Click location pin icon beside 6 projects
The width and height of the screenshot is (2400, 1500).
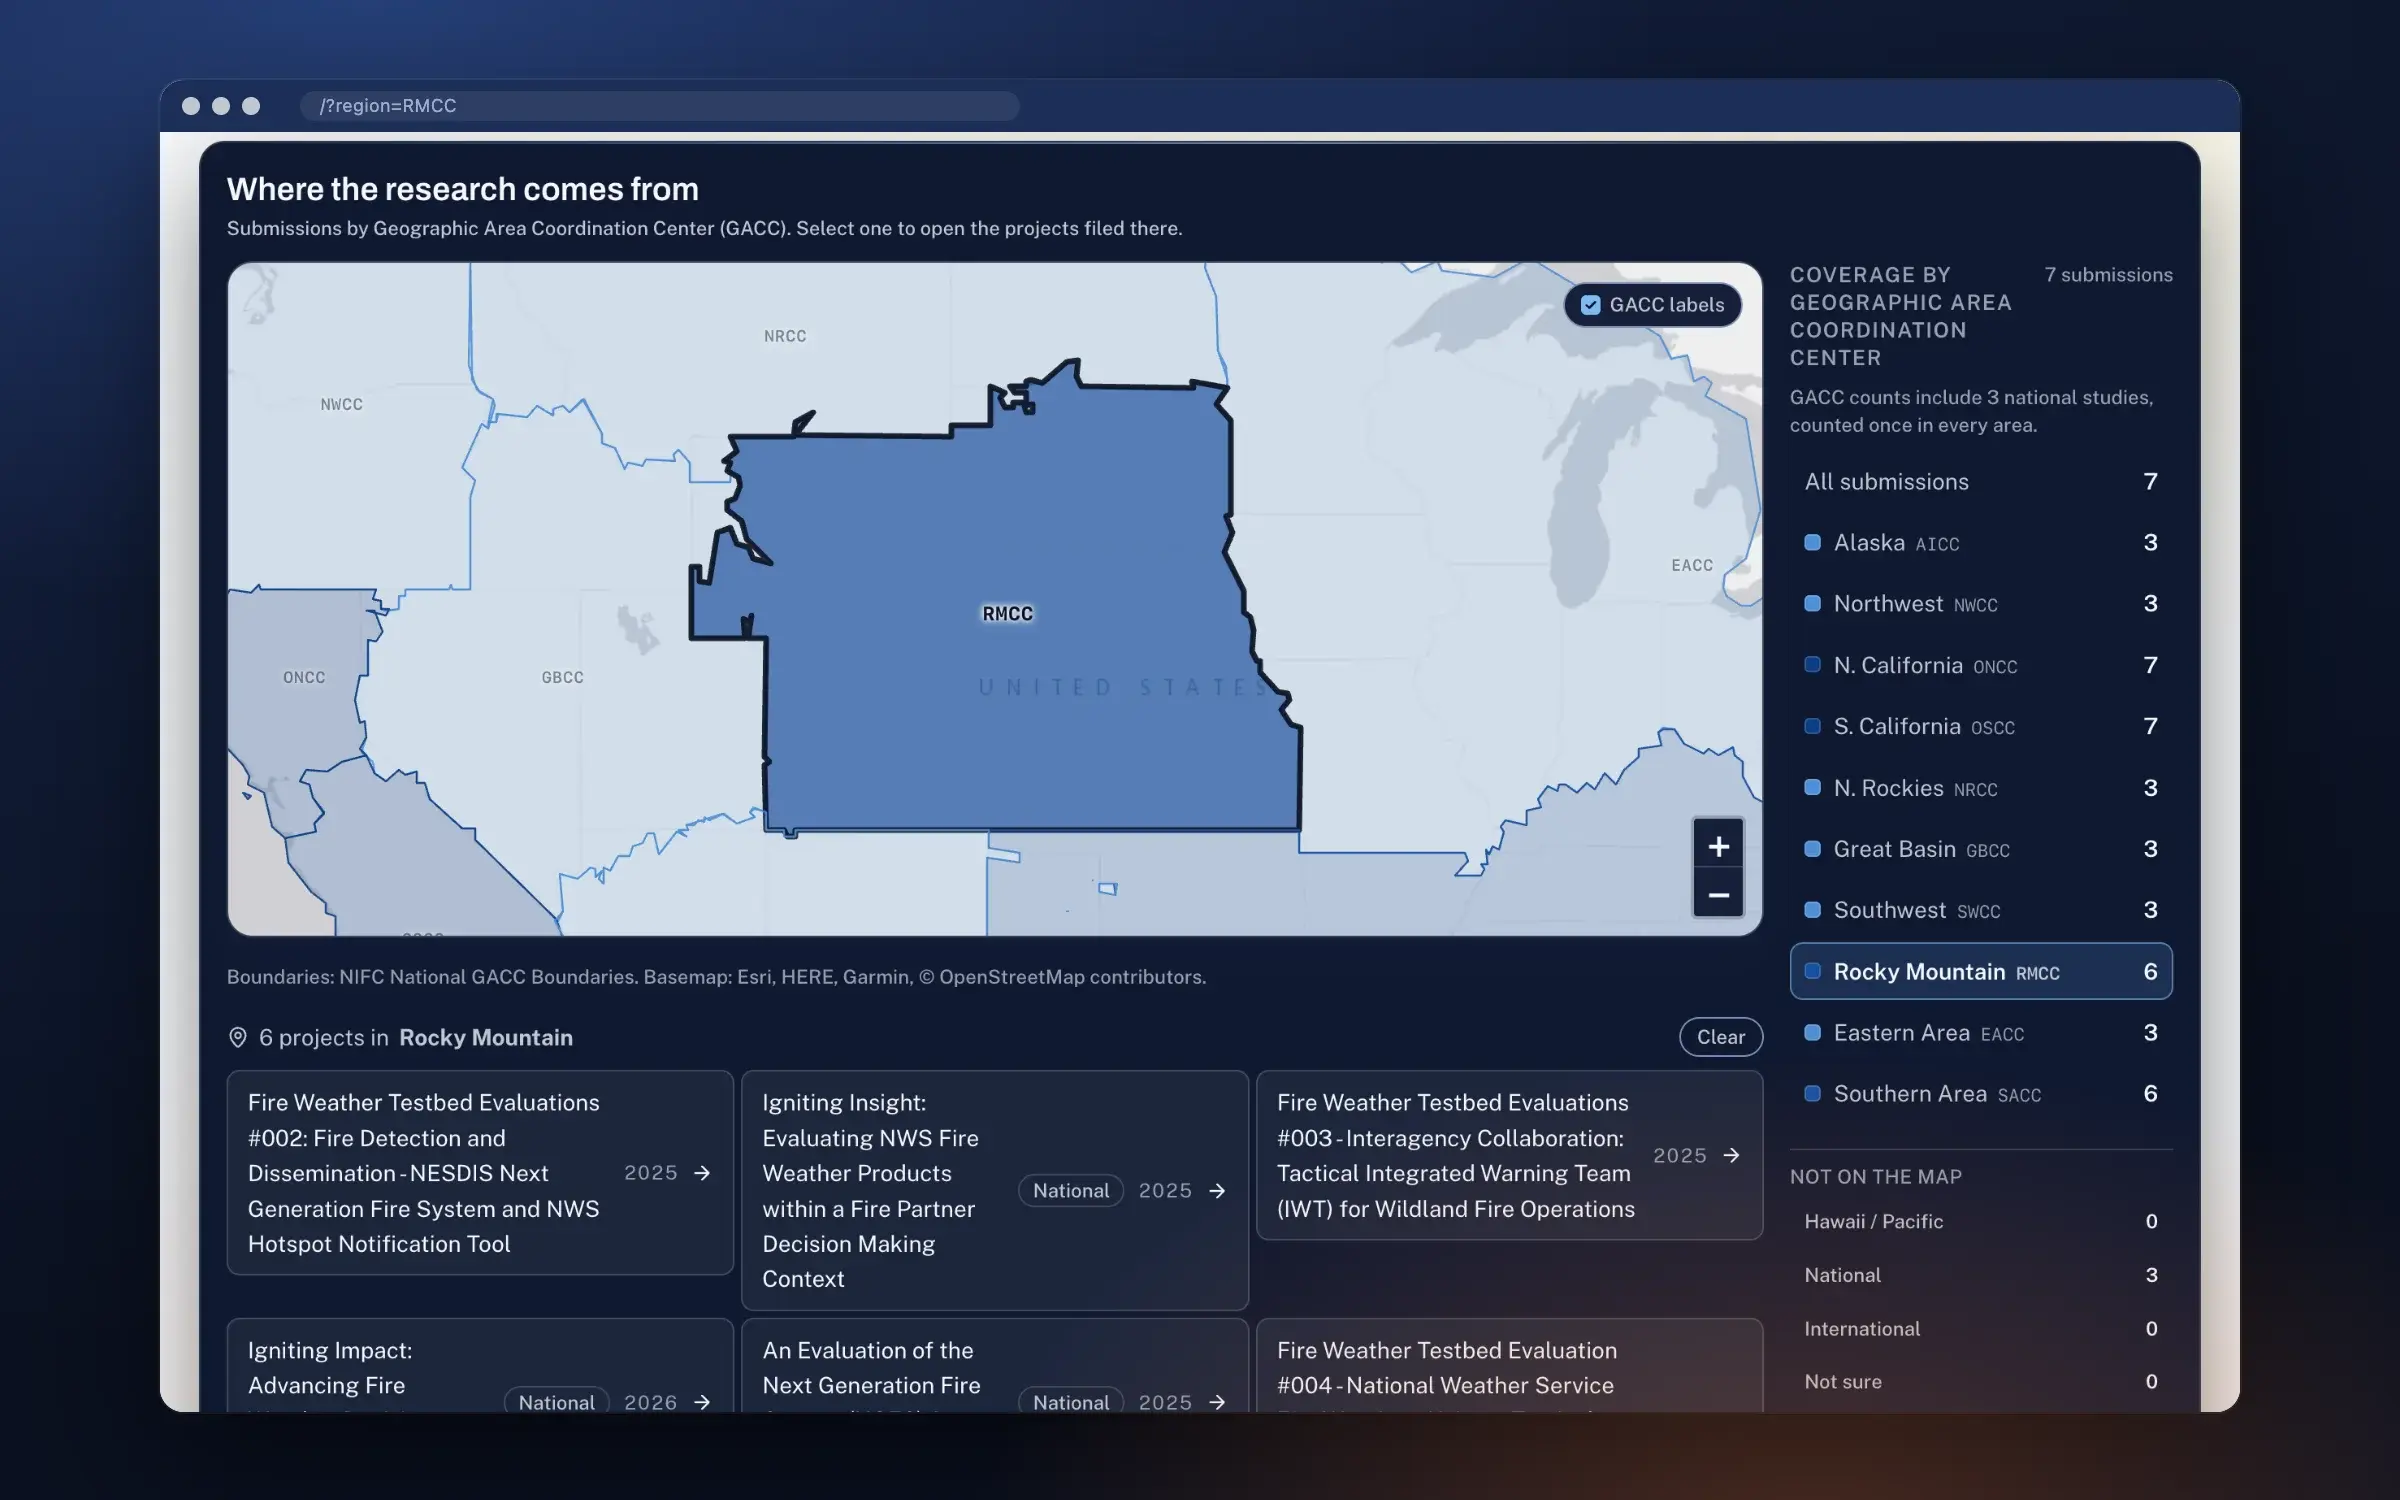click(238, 1037)
